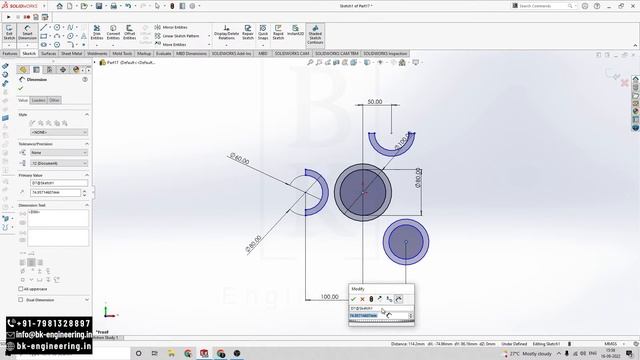Screen dimensions: 640x360
Task: Expand the Dual Dimension section
Action: point(87,300)
